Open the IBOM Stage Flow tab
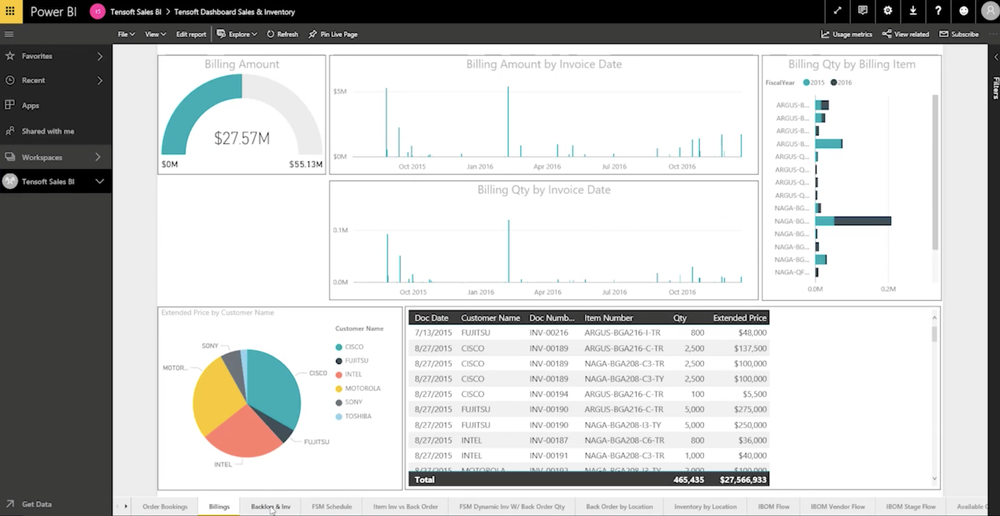 [911, 506]
